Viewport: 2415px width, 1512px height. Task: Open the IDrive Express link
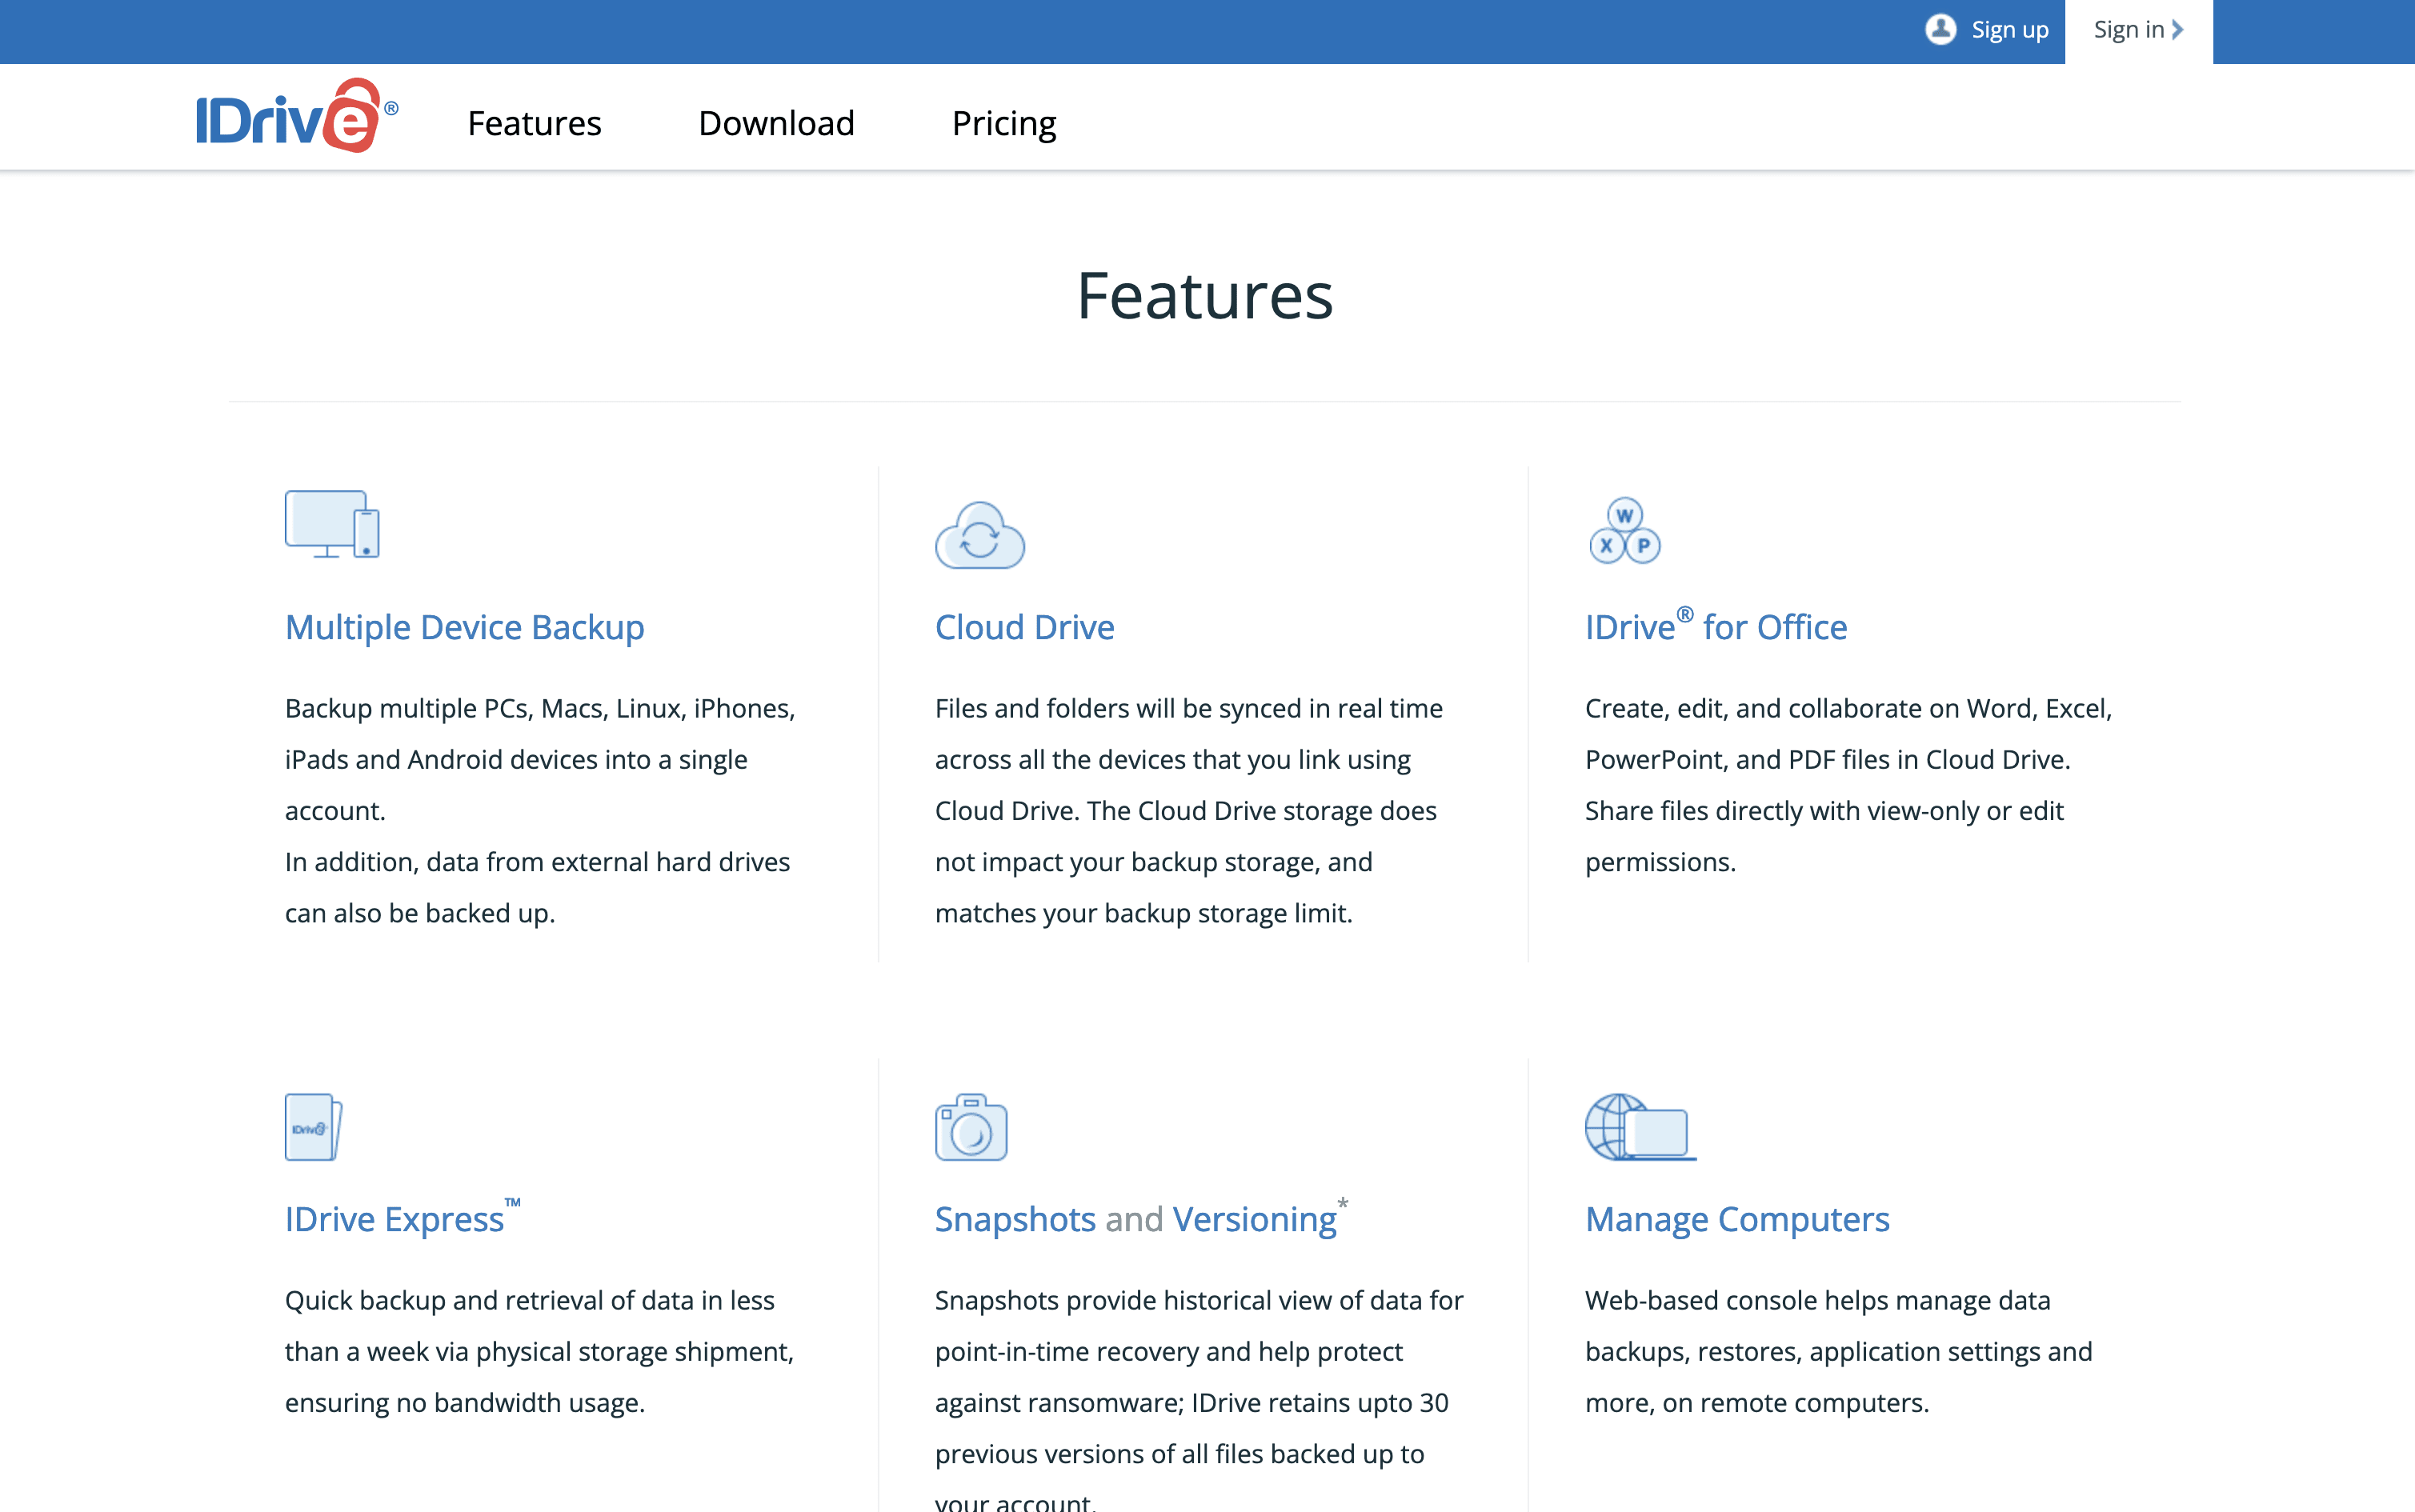click(403, 1218)
